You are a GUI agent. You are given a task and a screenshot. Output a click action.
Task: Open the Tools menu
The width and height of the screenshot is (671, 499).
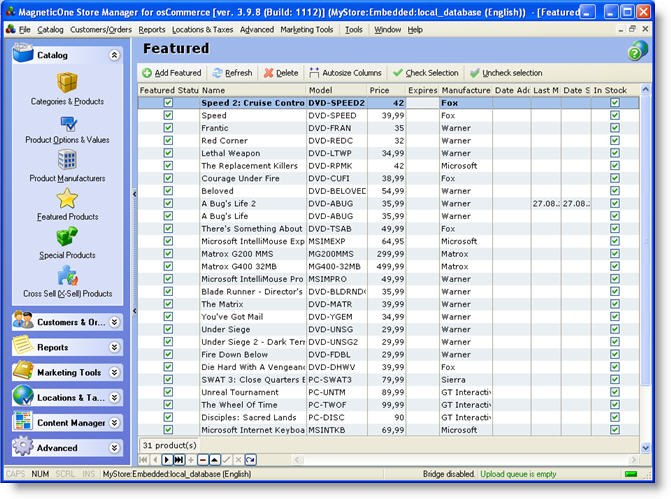(x=354, y=30)
